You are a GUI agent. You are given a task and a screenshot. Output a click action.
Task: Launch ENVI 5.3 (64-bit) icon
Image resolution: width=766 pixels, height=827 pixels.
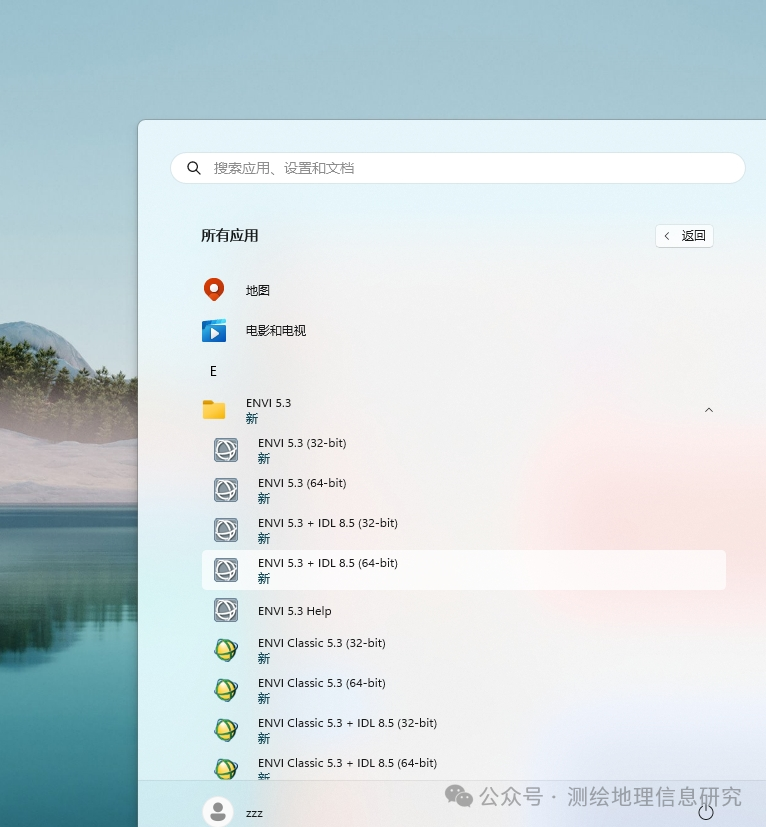(x=226, y=490)
